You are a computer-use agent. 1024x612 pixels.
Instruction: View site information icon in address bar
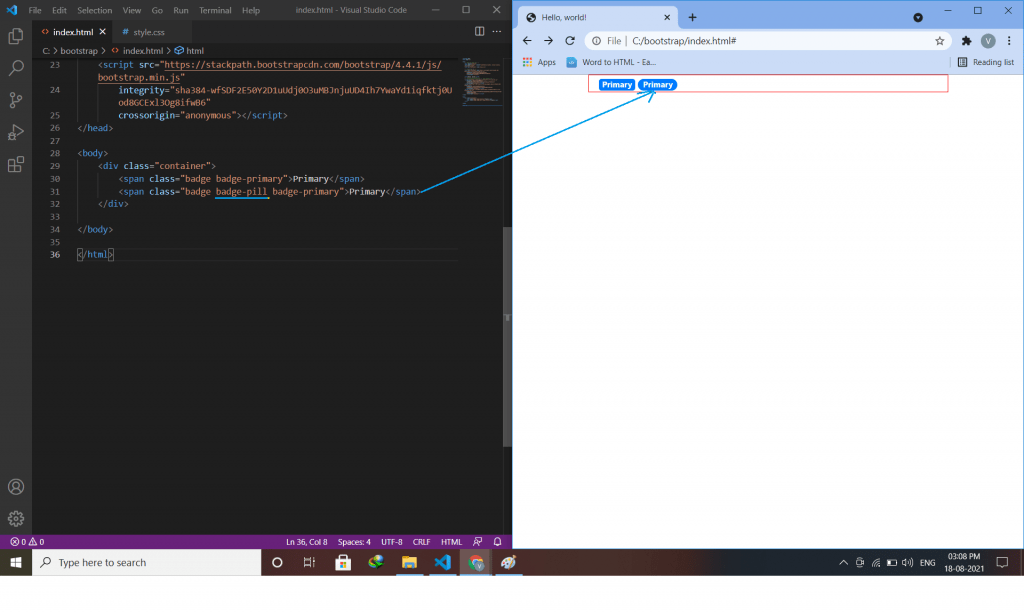click(x=596, y=40)
